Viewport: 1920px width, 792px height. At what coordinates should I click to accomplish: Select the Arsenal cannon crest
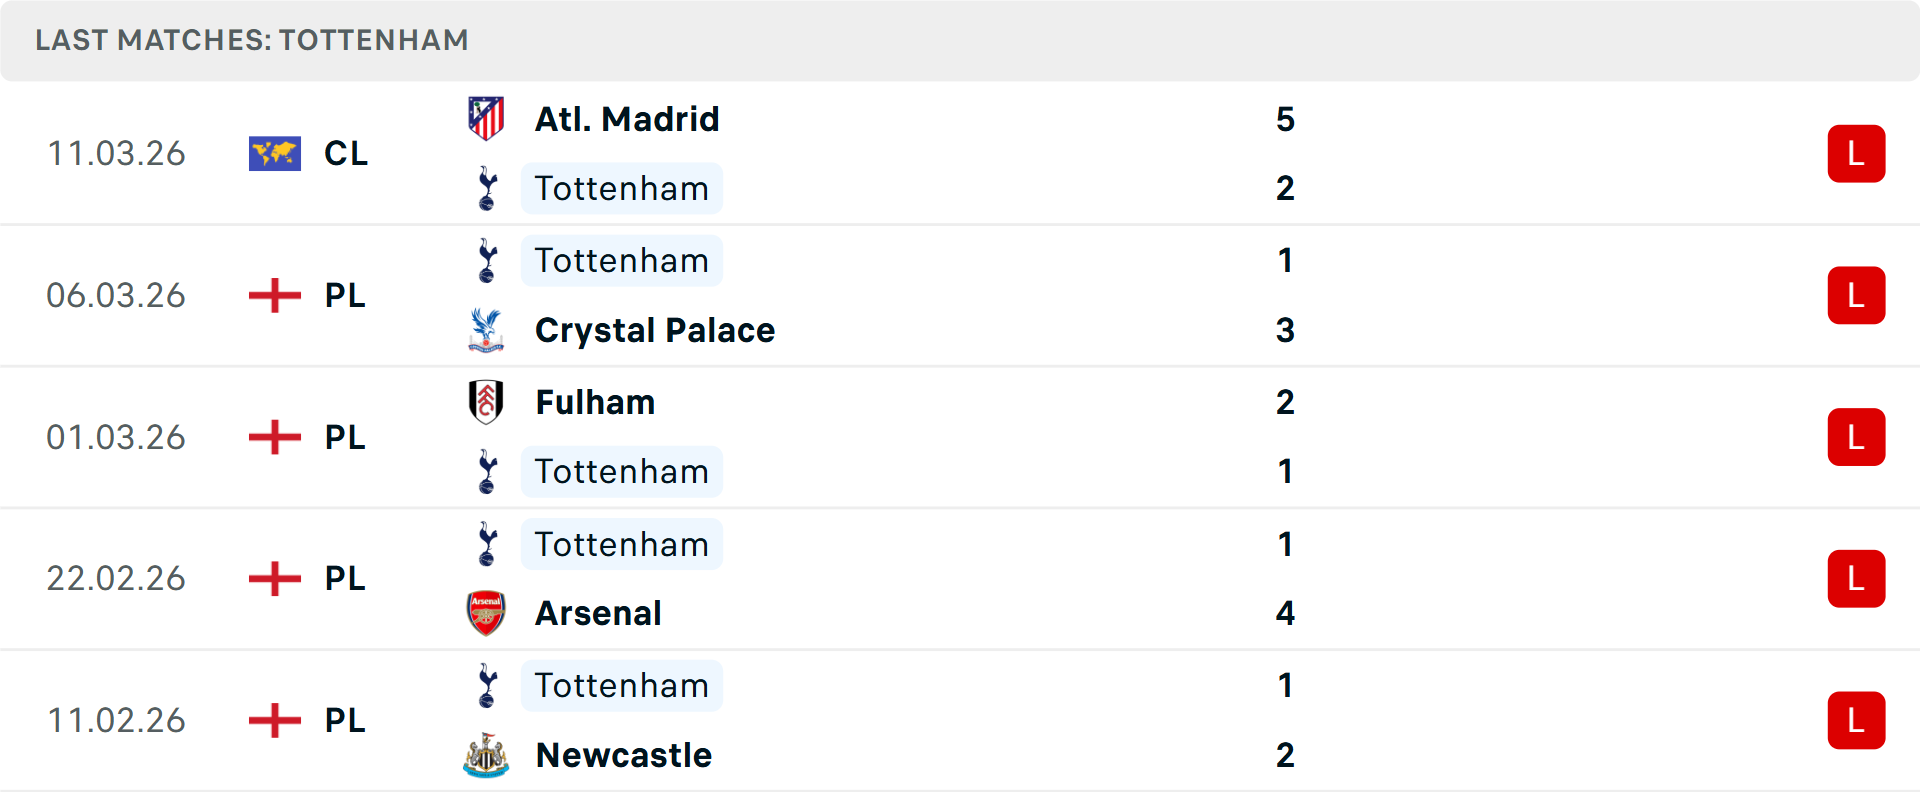tap(486, 613)
